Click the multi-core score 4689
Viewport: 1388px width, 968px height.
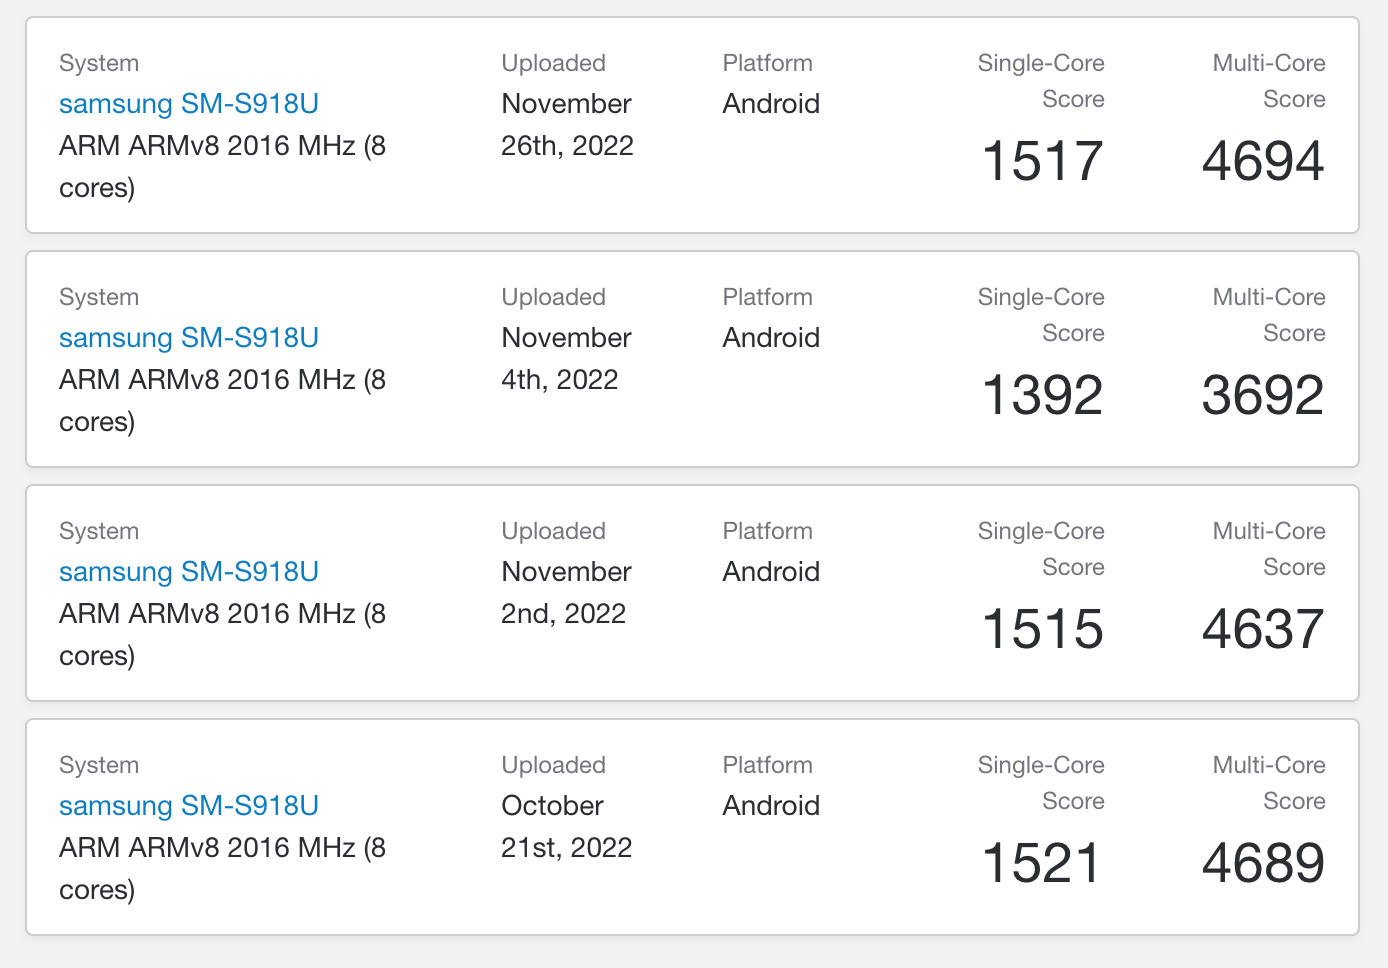(x=1263, y=863)
